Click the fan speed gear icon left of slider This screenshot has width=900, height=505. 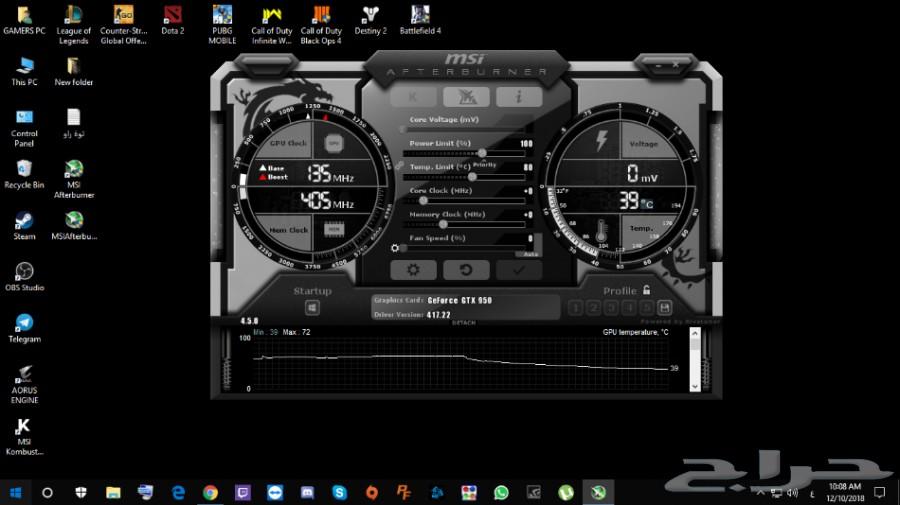click(395, 248)
